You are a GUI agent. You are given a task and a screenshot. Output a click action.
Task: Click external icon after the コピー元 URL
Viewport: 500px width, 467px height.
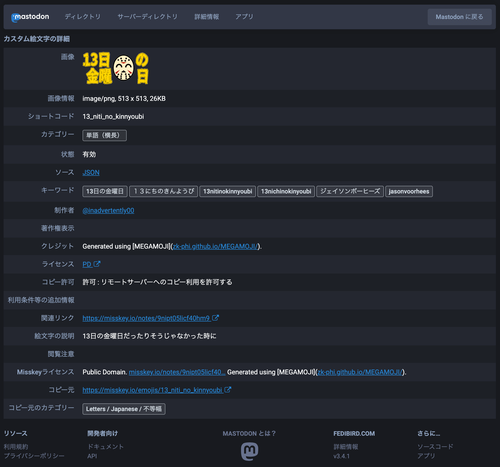tap(228, 390)
